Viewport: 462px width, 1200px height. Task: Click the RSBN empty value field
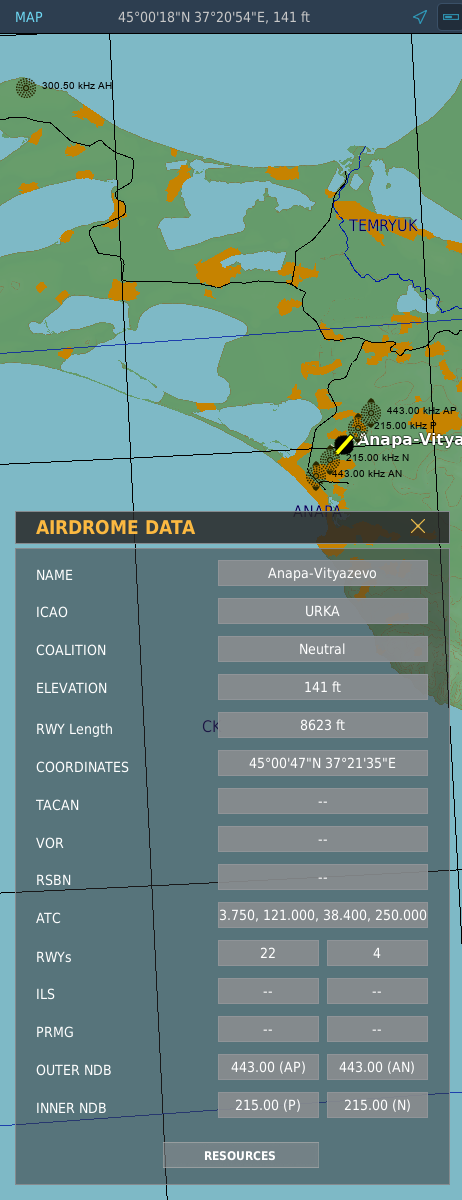point(322,877)
